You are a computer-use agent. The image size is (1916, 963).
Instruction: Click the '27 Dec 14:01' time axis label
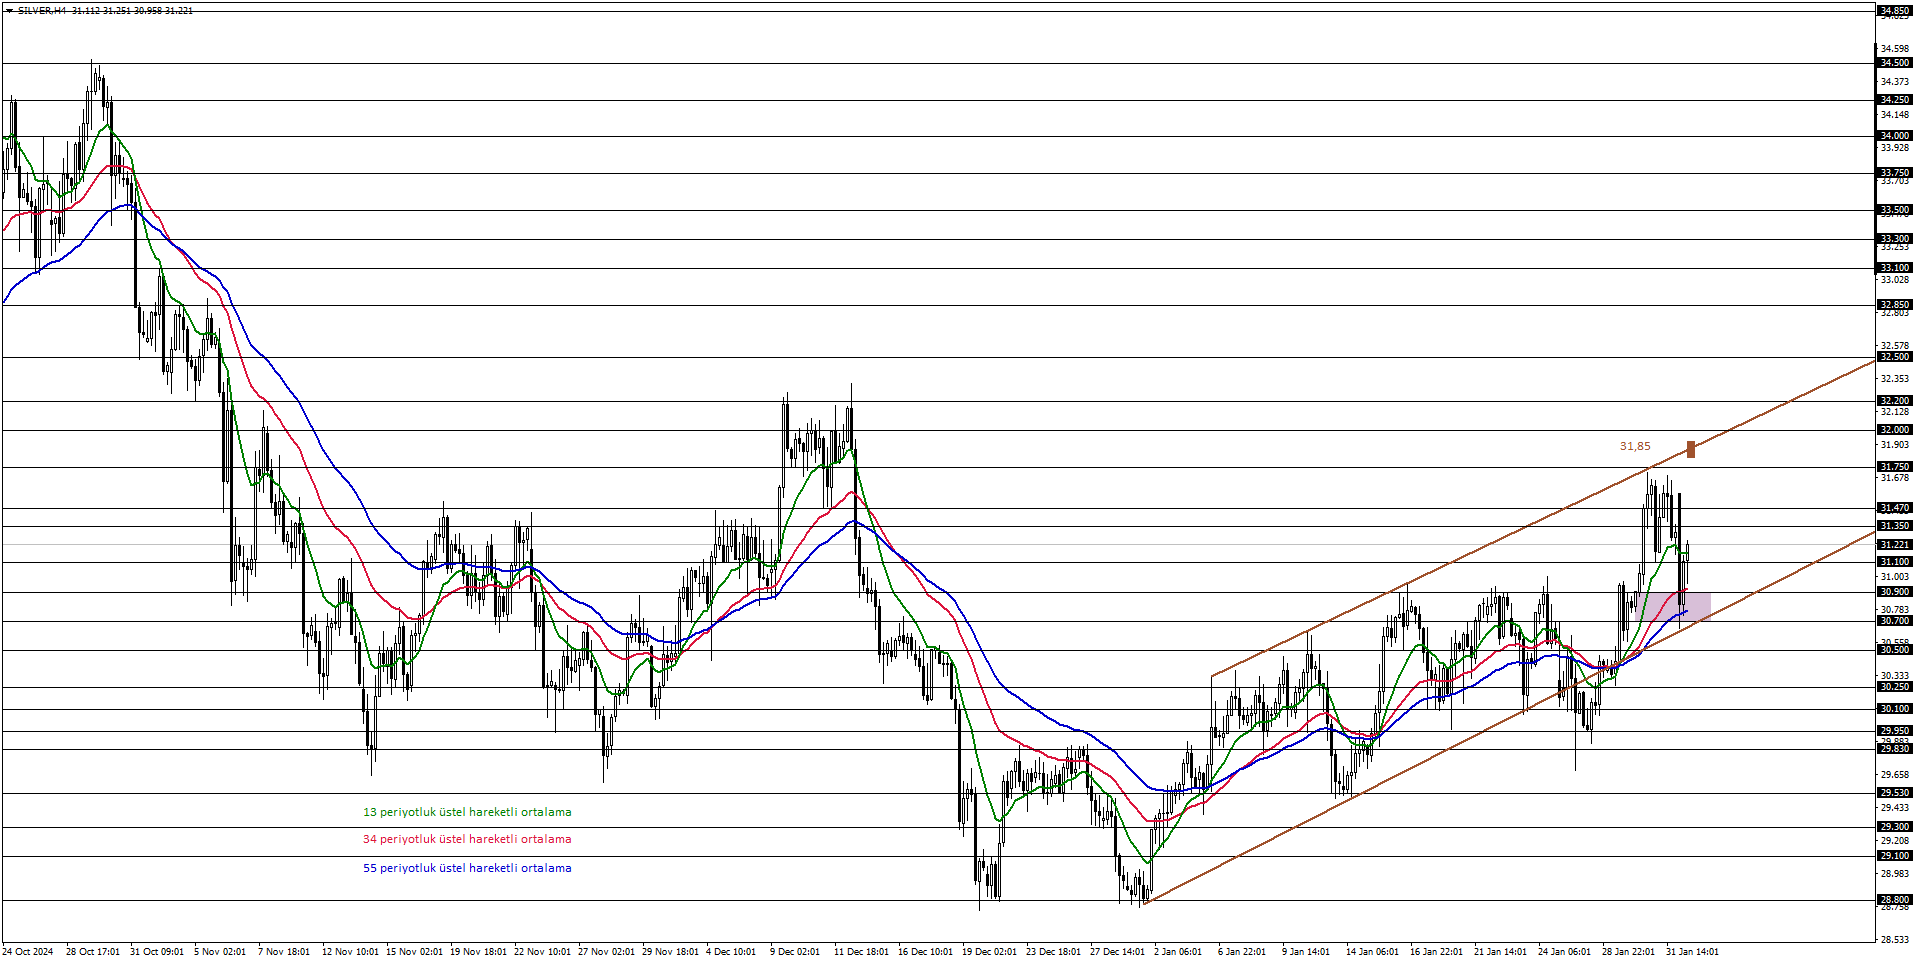coord(1118,952)
